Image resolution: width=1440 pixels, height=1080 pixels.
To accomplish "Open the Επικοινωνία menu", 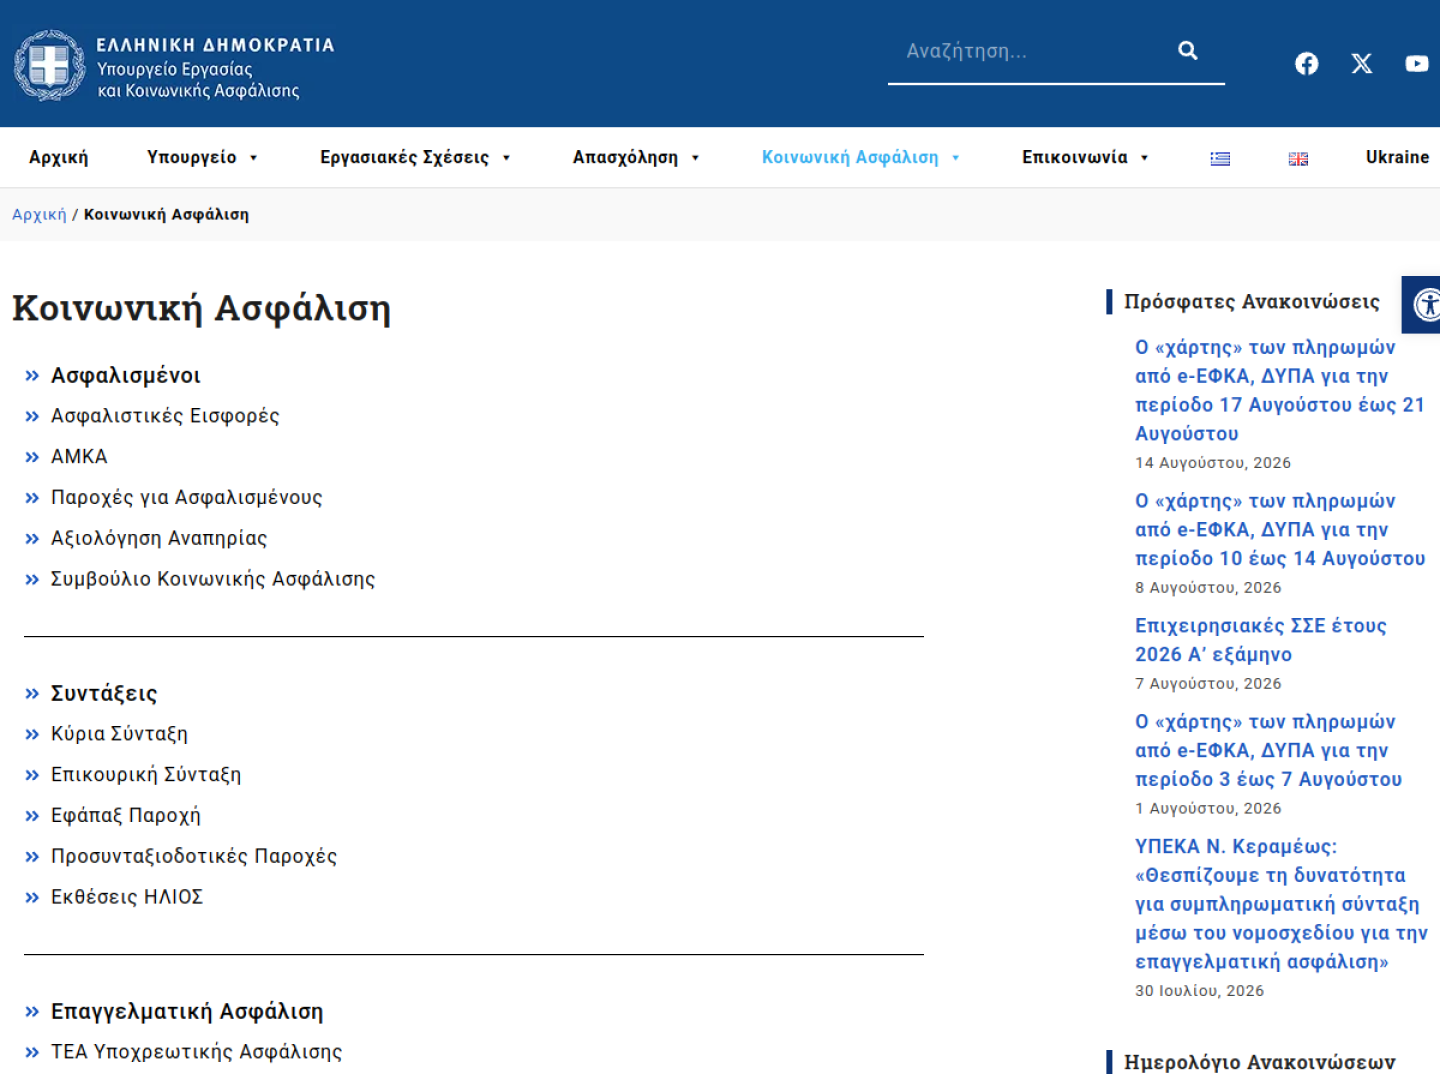I will (x=1085, y=157).
